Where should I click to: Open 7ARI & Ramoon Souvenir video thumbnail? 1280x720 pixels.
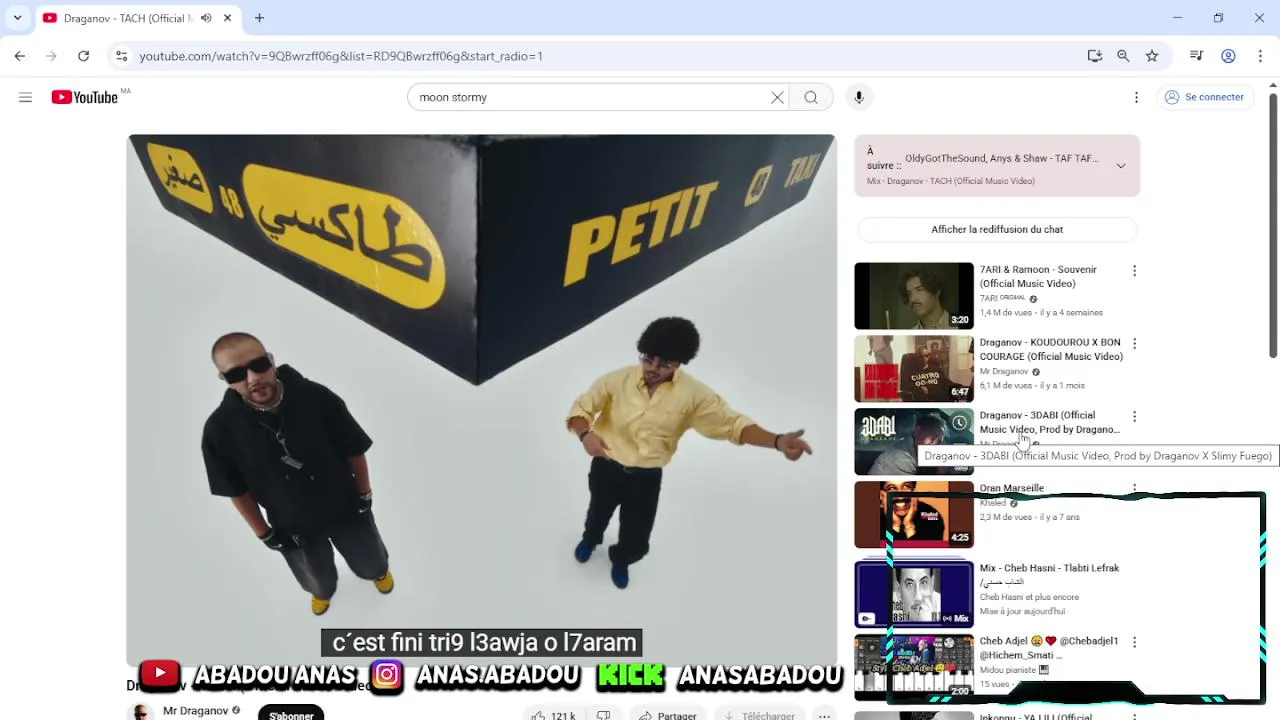click(x=914, y=296)
